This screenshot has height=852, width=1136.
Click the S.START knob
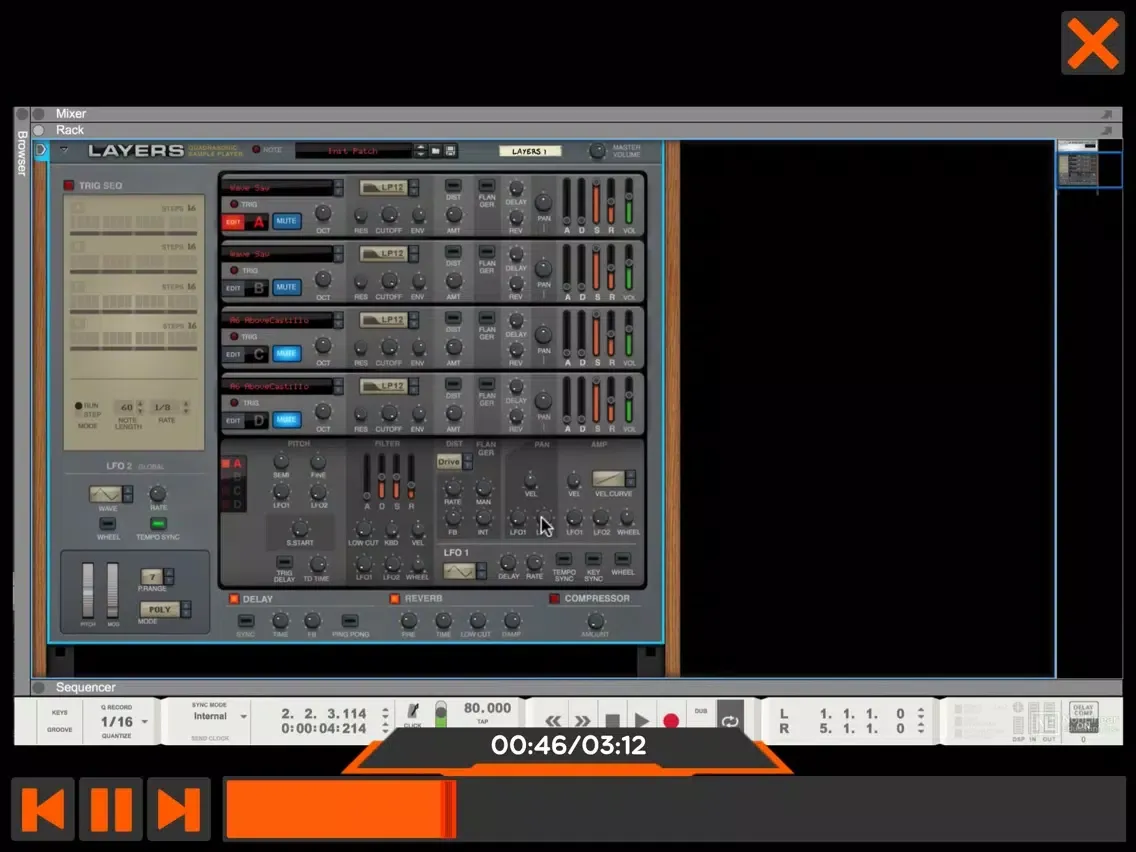coord(299,527)
